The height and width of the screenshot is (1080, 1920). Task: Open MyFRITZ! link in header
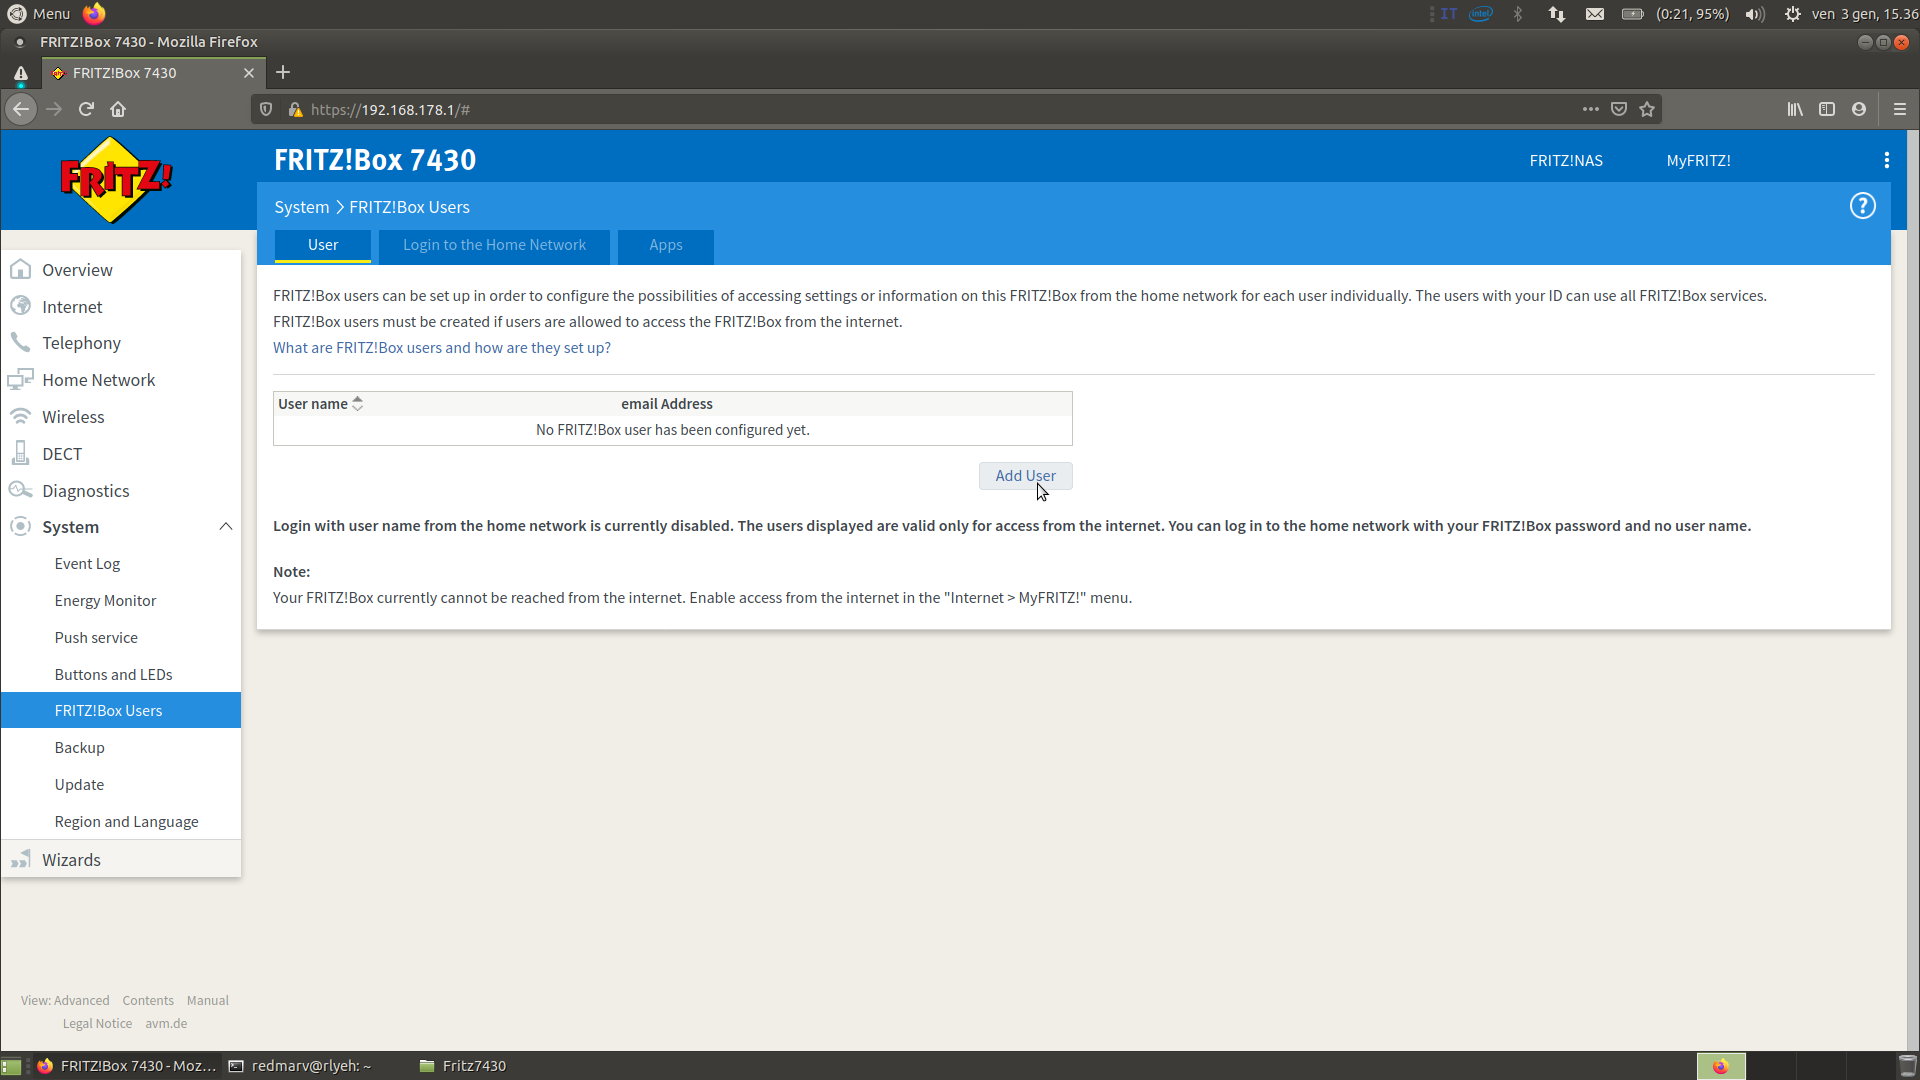[1698, 161]
